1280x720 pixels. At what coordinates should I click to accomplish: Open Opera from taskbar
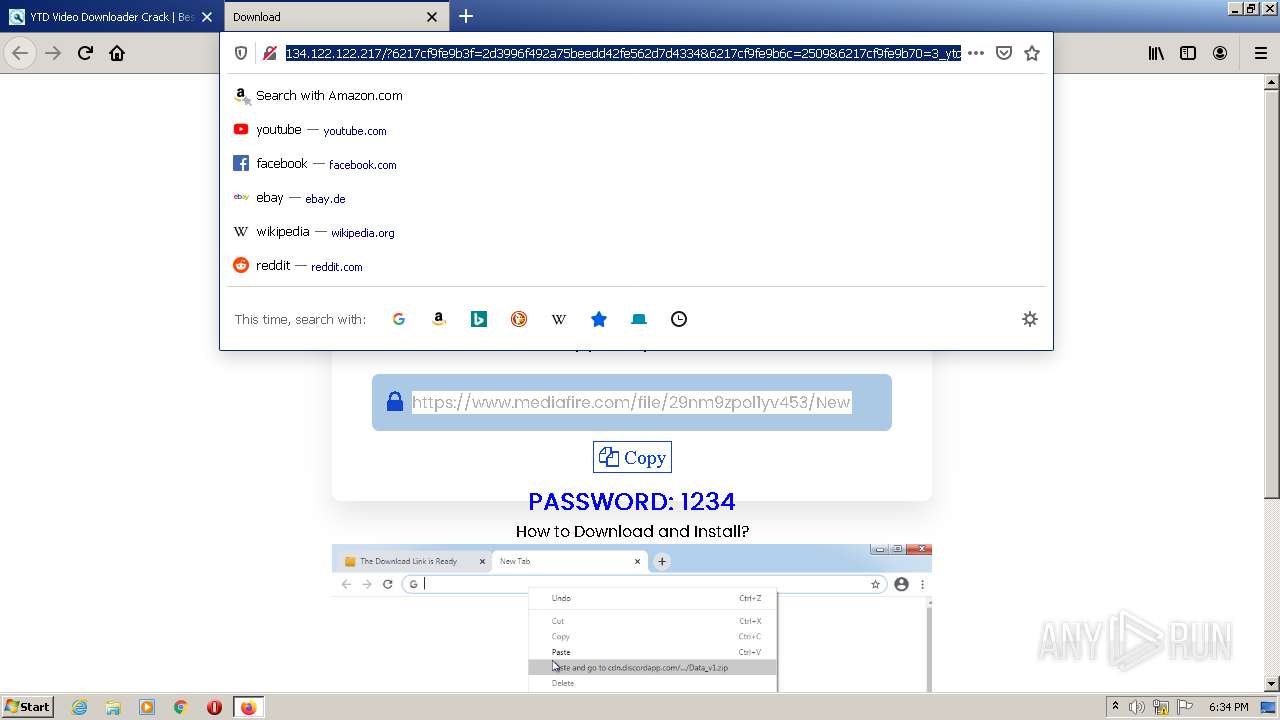click(x=214, y=707)
